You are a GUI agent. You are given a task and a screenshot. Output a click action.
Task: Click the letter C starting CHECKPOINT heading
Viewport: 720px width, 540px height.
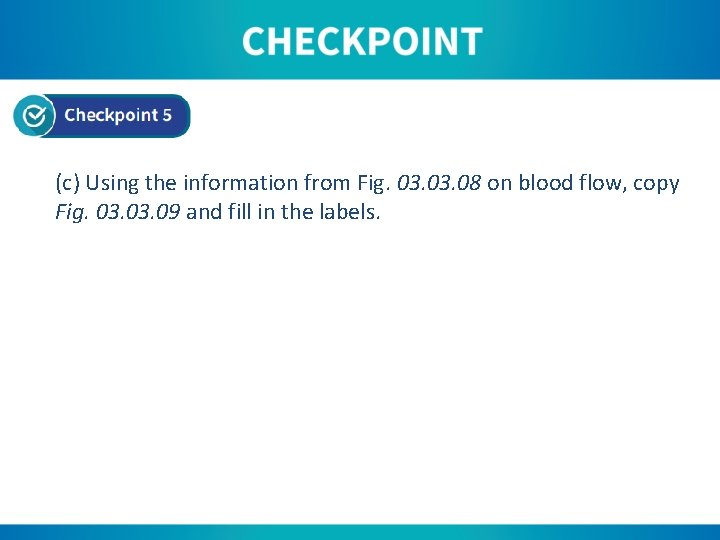[254, 42]
